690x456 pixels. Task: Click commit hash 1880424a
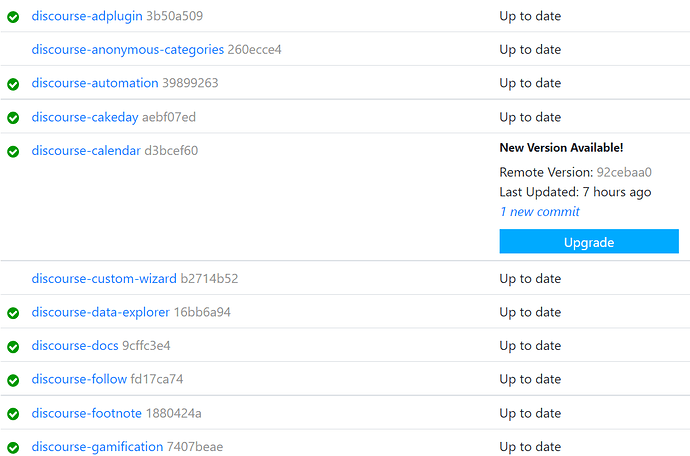click(173, 413)
